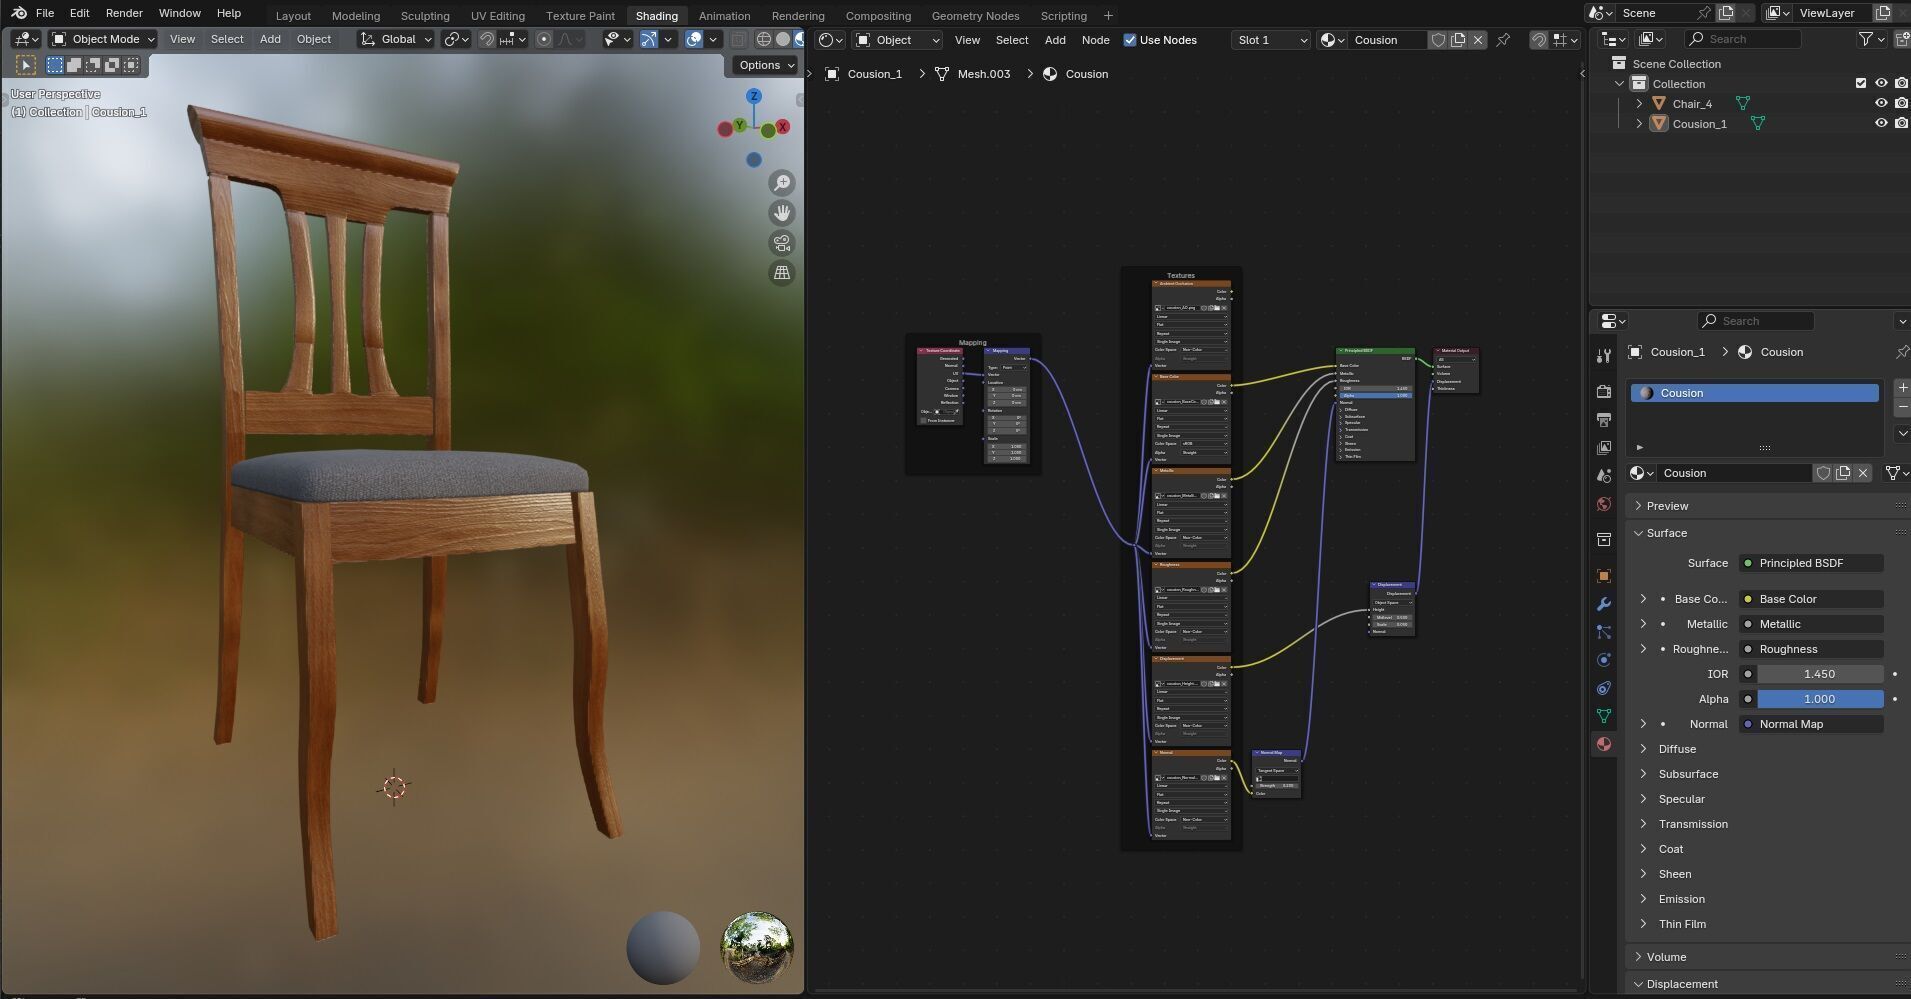Toggle snapping magnet in 3D viewport header
Screen dimensions: 1911x999
pos(486,39)
